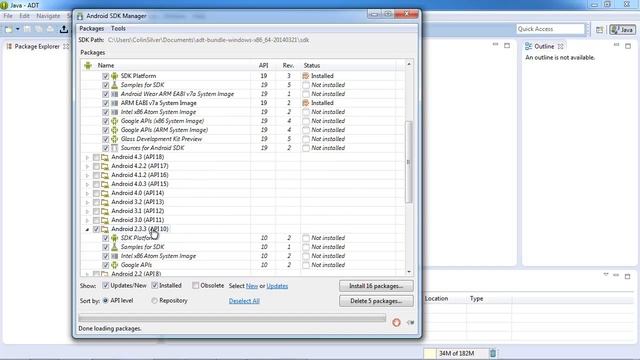640x360 pixels.
Task: Expand the Android 3.0 (API 11) node
Action: pos(87,220)
